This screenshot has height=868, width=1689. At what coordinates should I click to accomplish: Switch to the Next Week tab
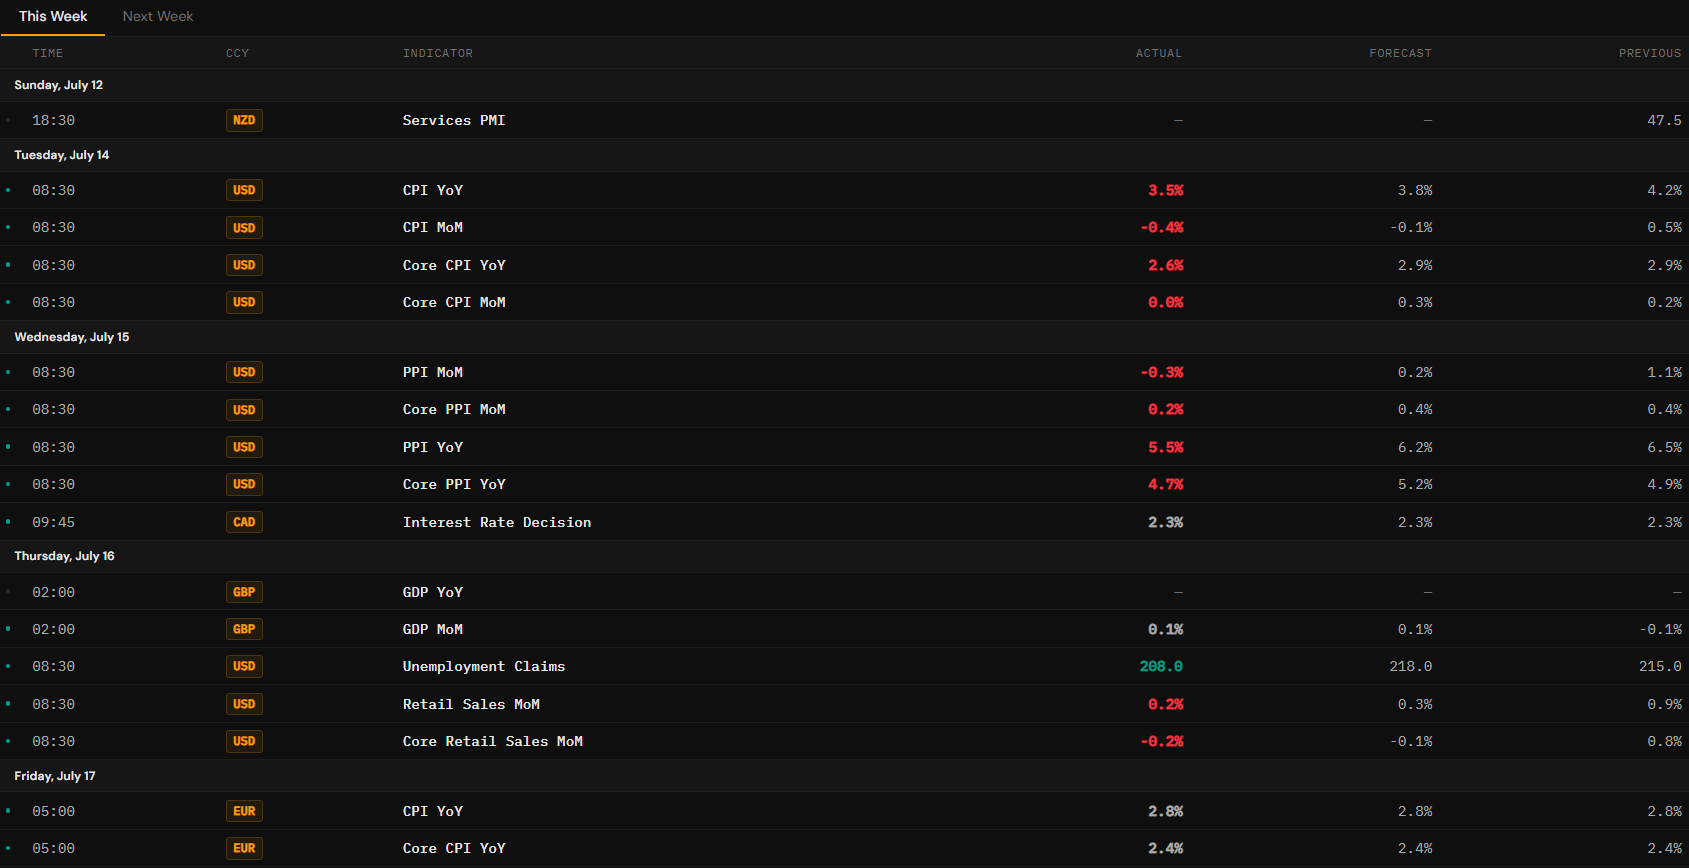click(158, 16)
